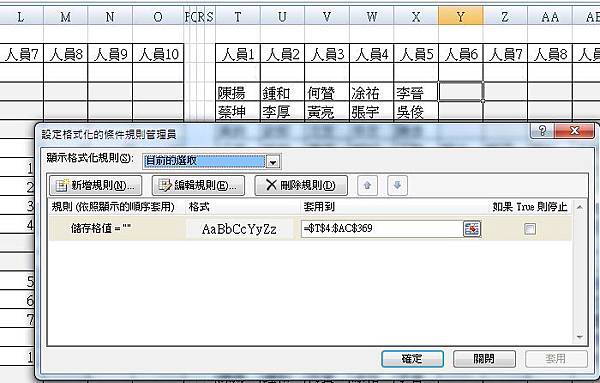
Task: Click the 人員9 cell in column N
Action: 110,54
